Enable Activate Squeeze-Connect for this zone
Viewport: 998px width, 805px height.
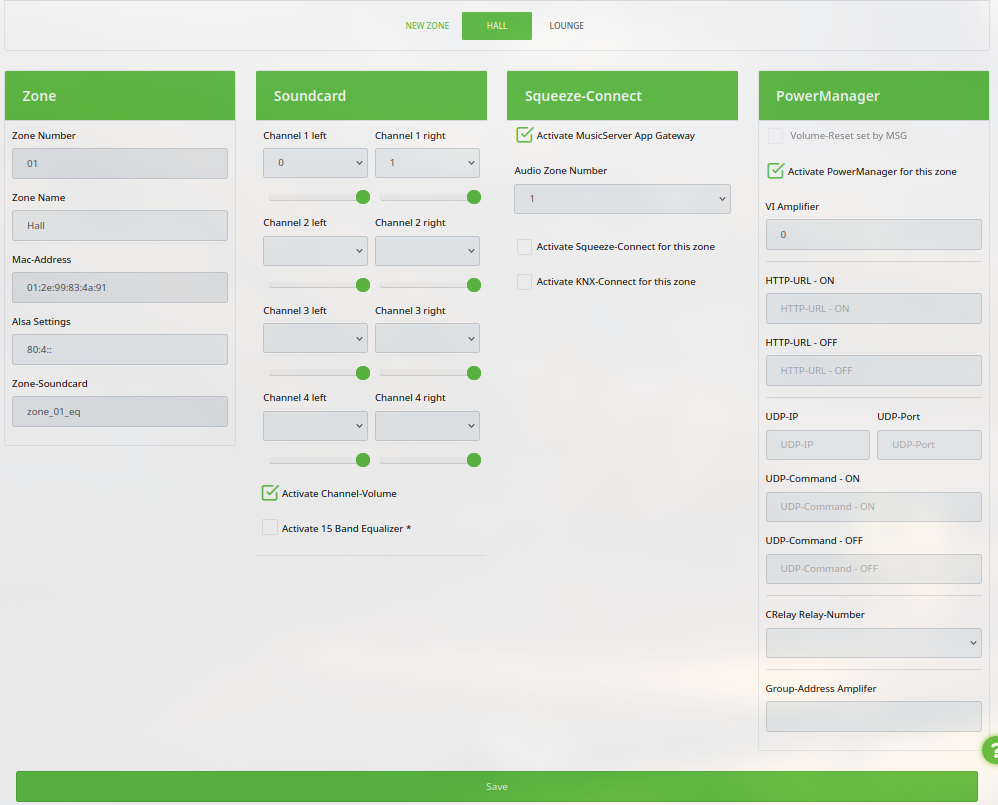(524, 247)
